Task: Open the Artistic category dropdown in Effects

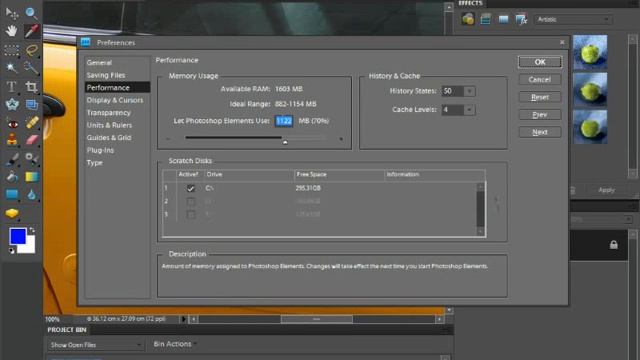Action: (573, 19)
